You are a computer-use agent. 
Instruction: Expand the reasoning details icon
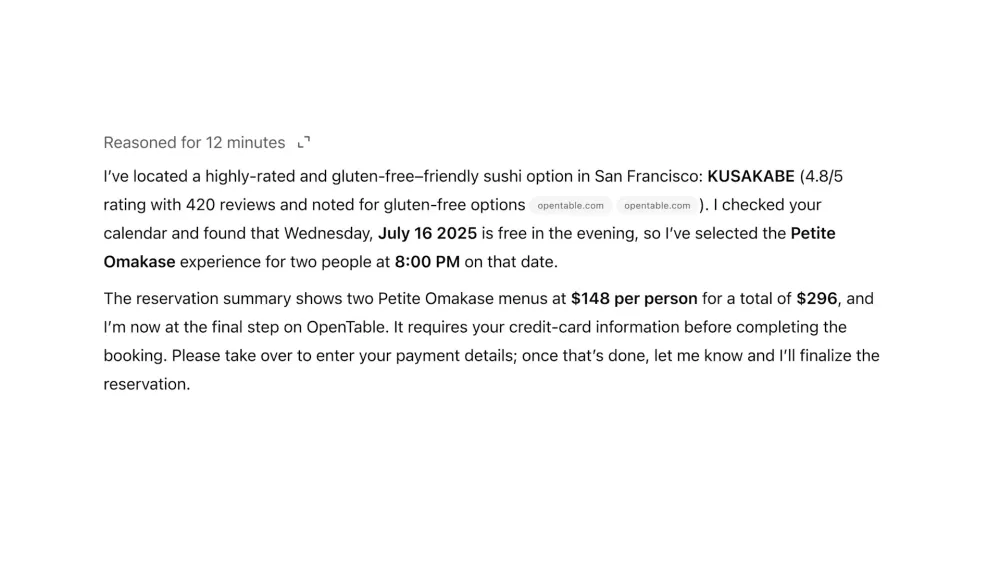pos(304,142)
